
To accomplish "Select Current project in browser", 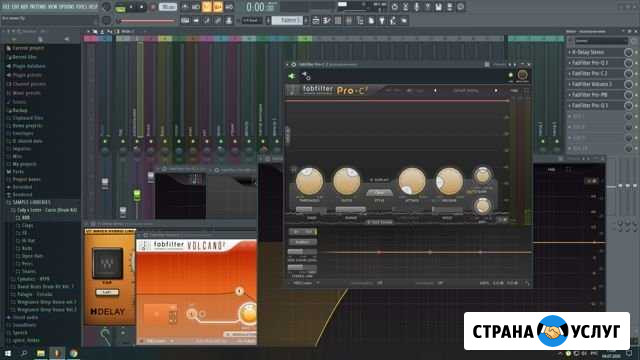I will pos(28,48).
